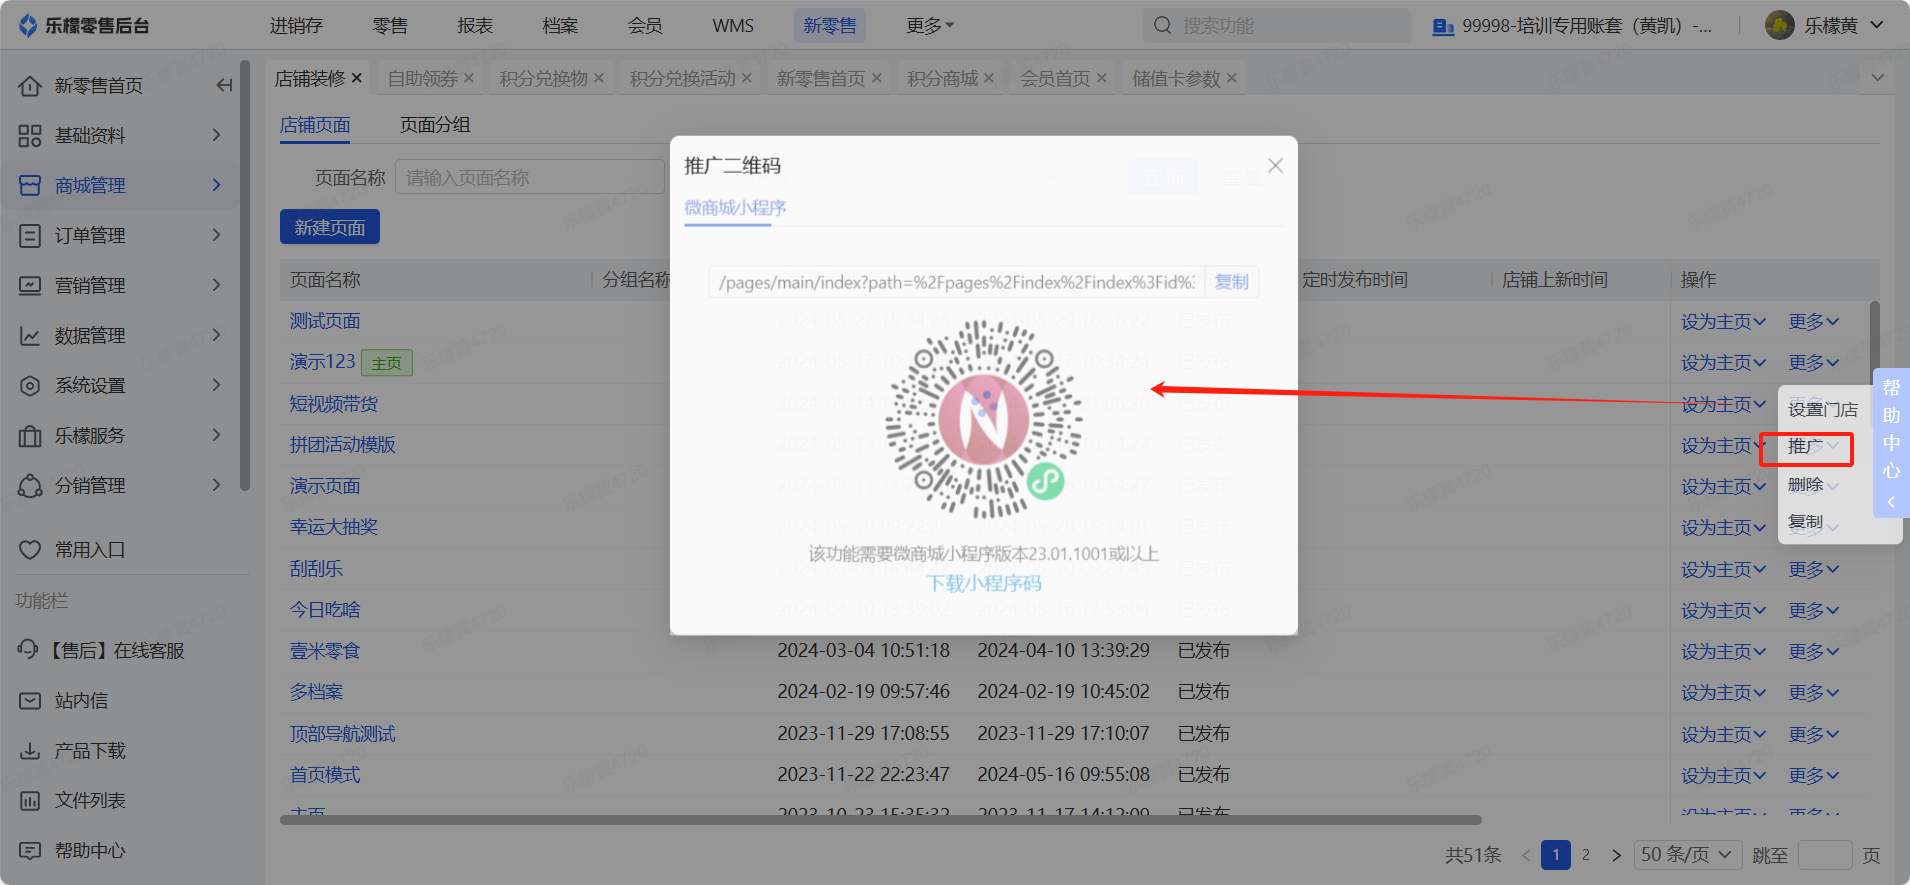
Task: Click the 新建页面 button
Action: tap(330, 227)
